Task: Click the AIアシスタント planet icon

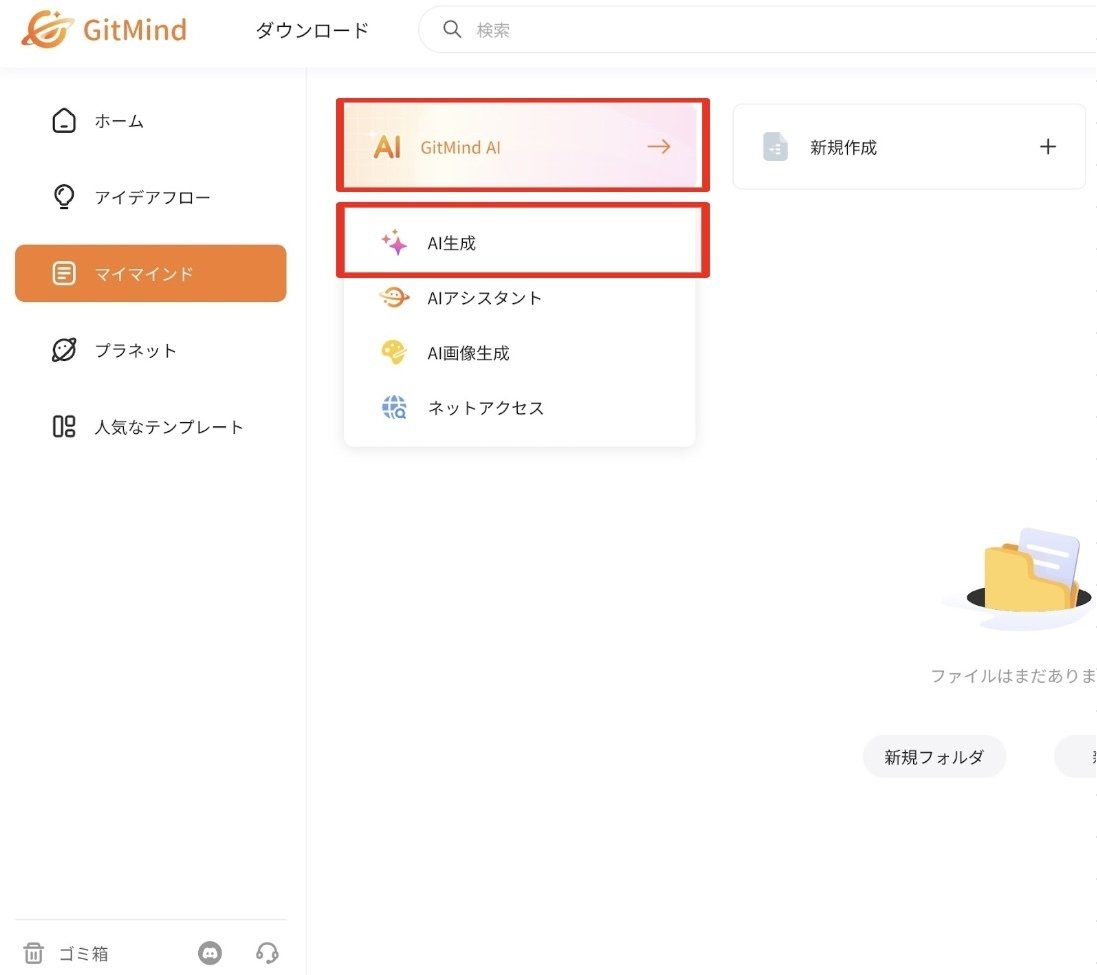Action: coord(394,297)
